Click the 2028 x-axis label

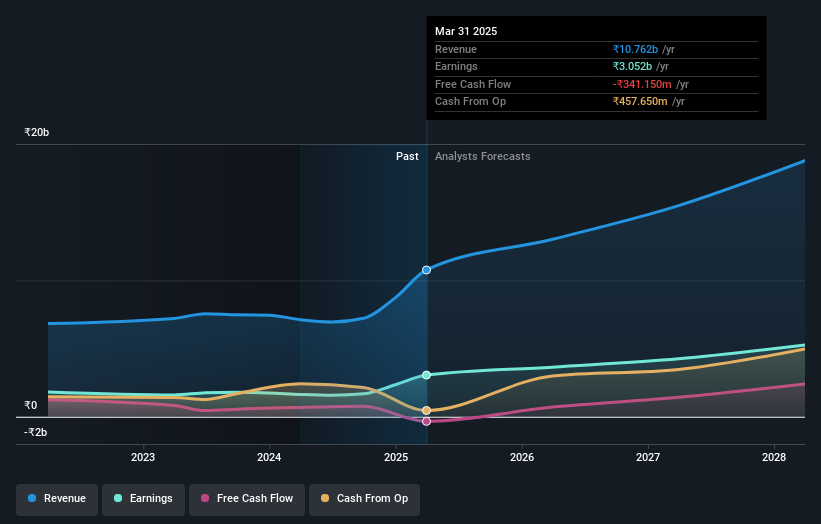pyautogui.click(x=774, y=458)
